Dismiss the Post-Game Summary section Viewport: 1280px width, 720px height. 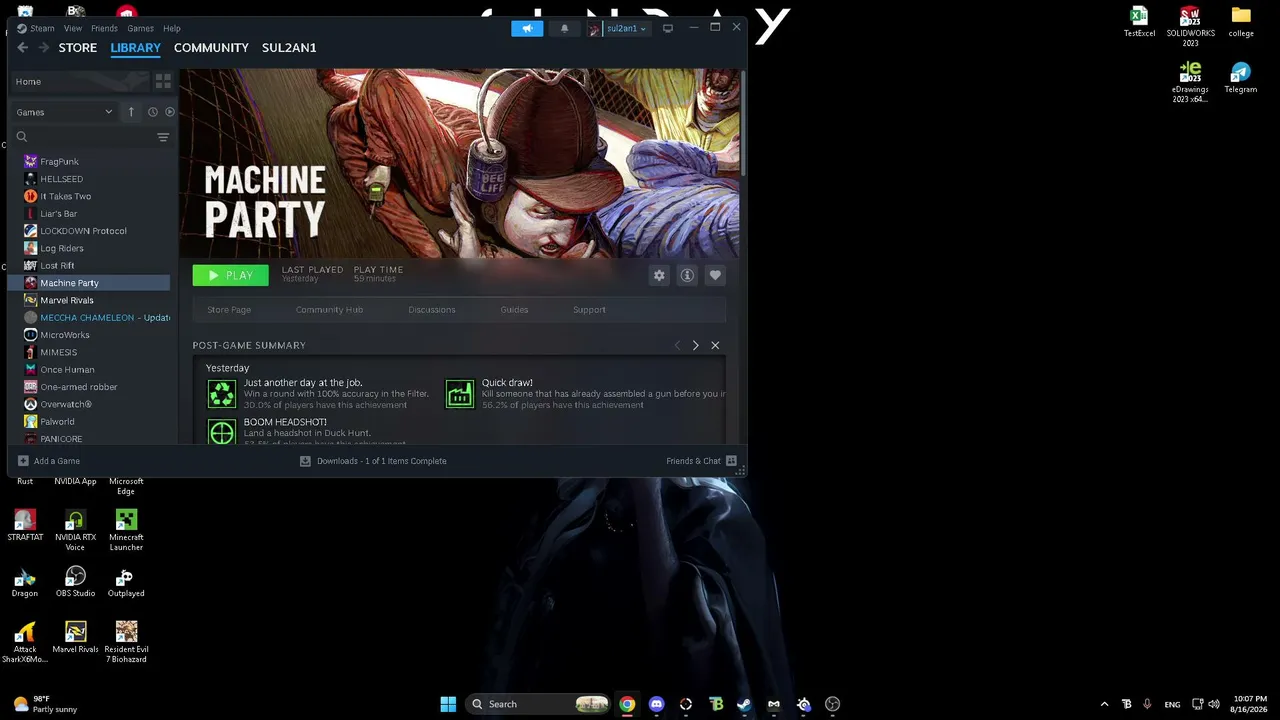(715, 345)
